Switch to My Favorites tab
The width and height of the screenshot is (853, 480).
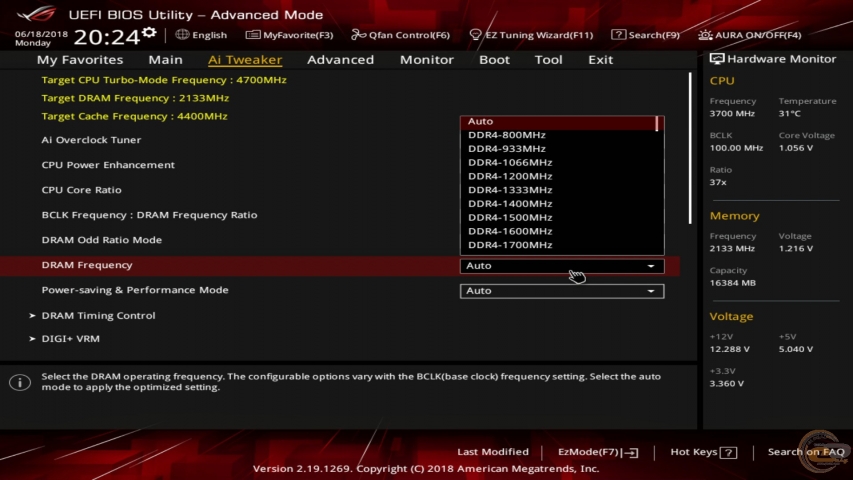pyautogui.click(x=80, y=59)
